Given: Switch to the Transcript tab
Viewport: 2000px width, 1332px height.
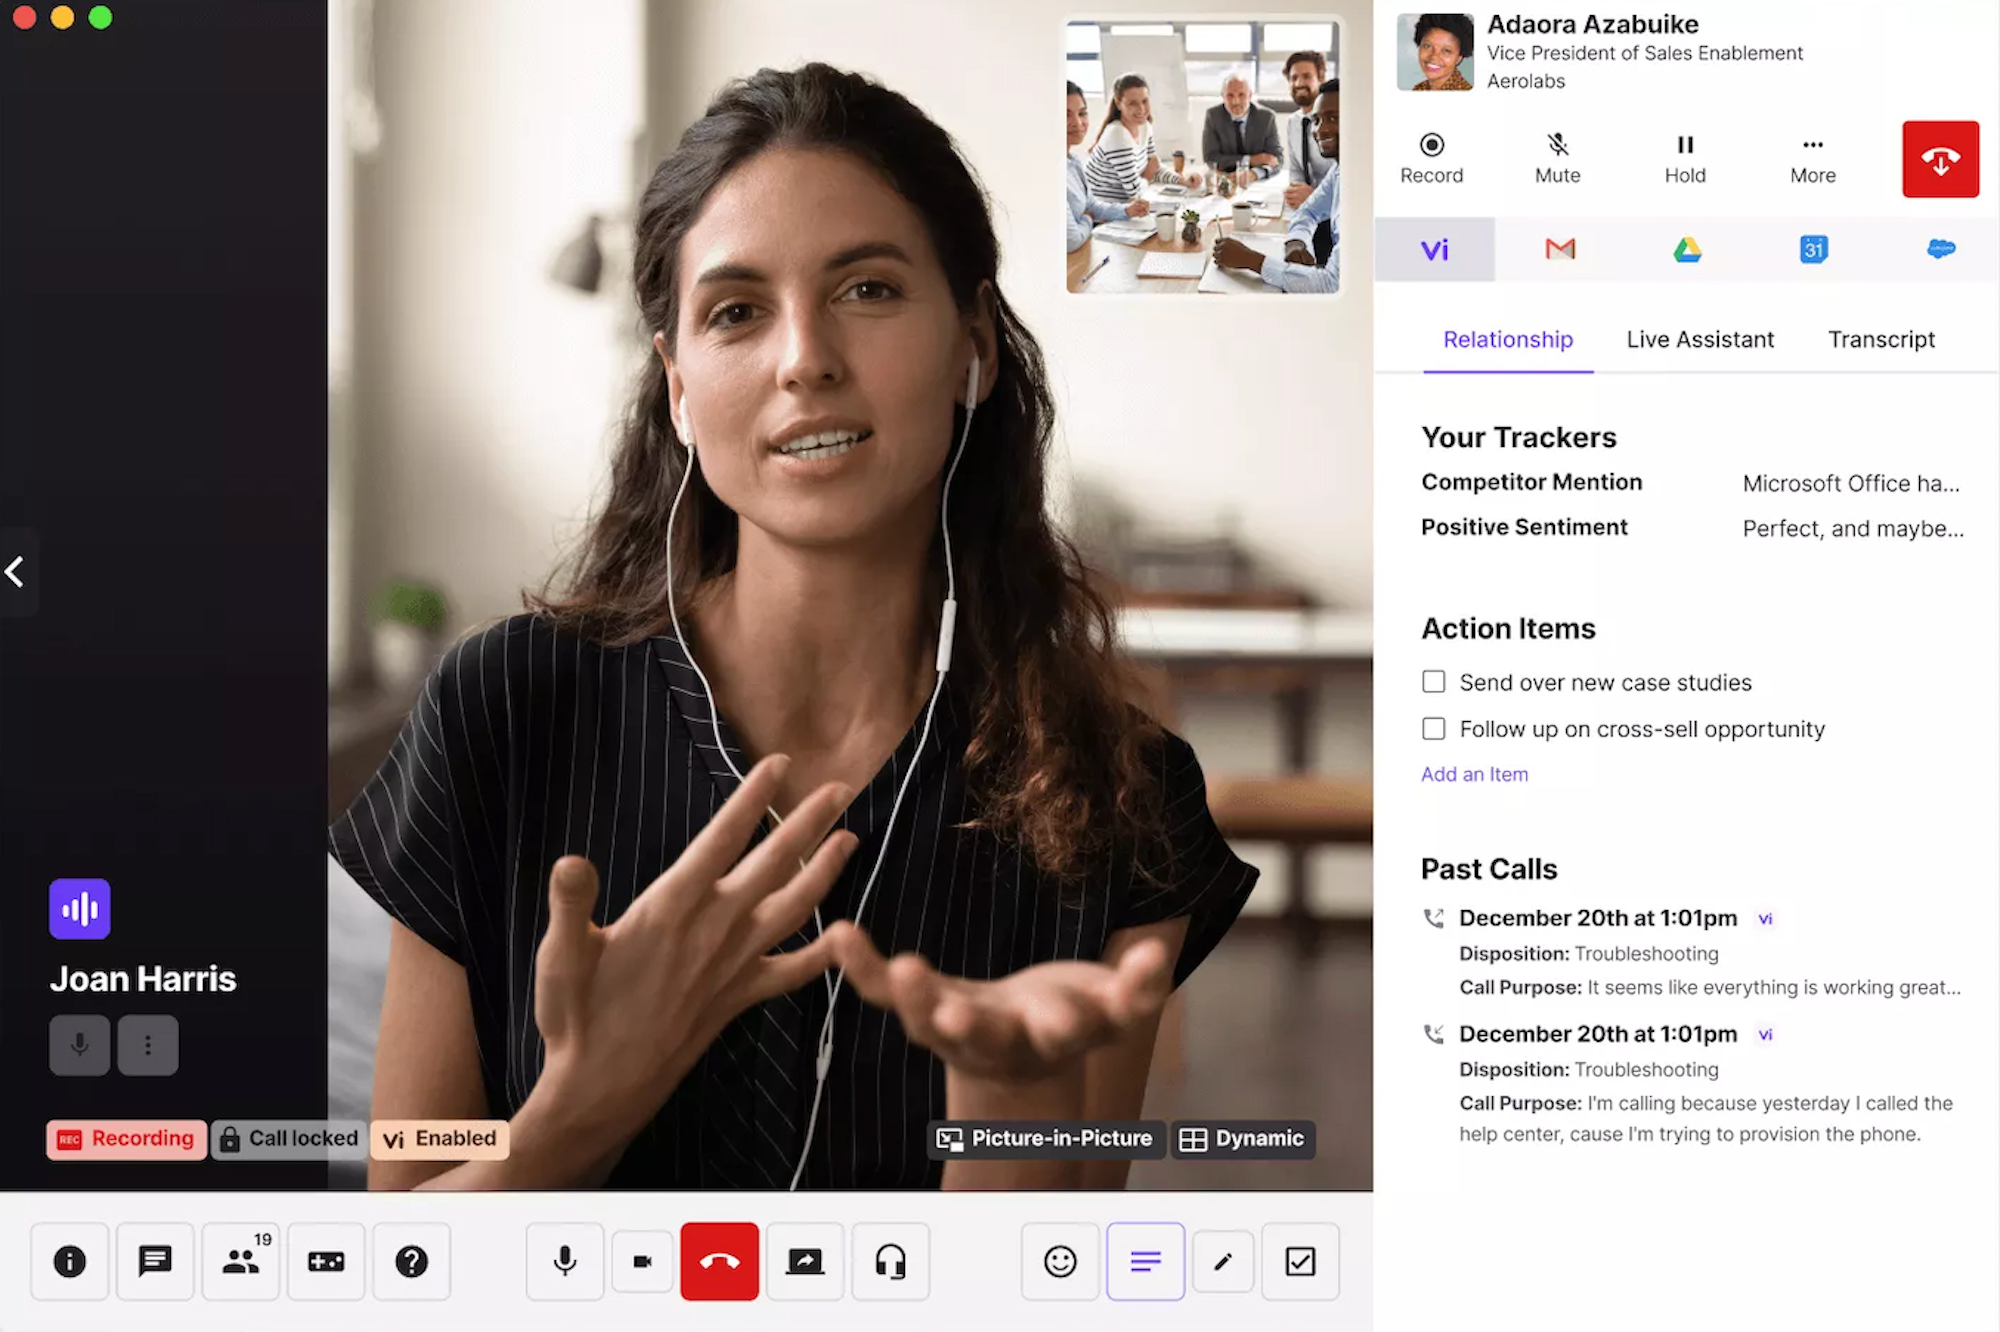Looking at the screenshot, I should coord(1881,339).
